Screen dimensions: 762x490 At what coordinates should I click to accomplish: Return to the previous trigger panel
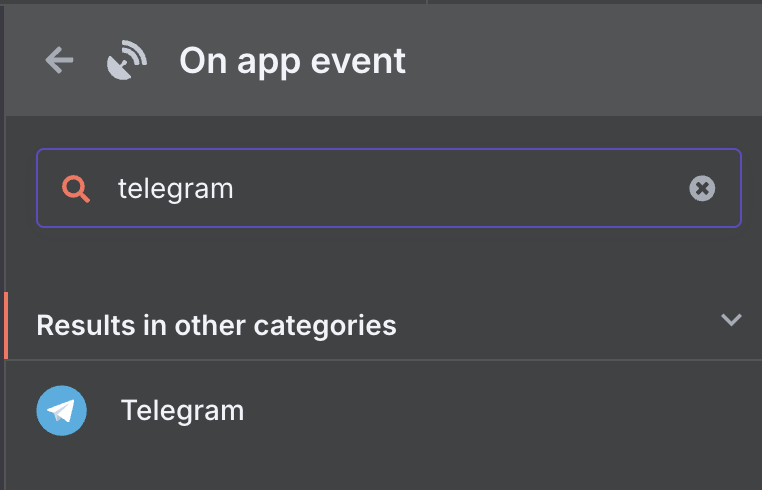point(59,61)
